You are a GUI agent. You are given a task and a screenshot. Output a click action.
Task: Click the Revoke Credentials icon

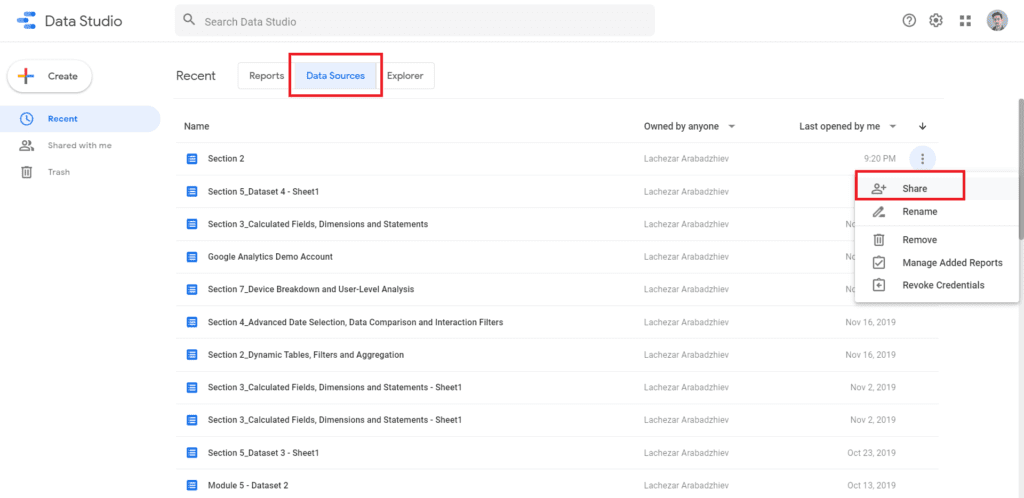(x=879, y=285)
